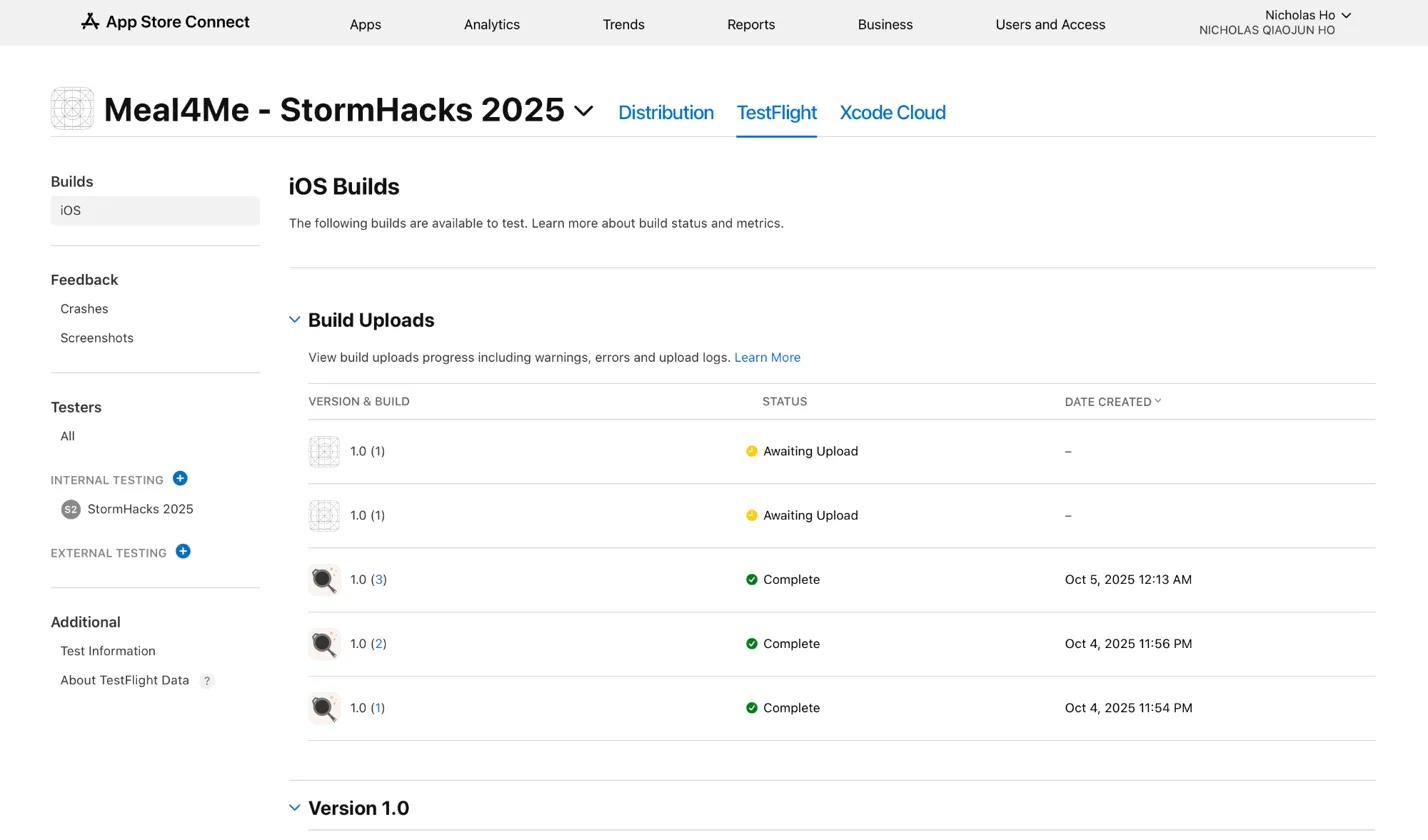The width and height of the screenshot is (1428, 840).
Task: Go to Trends page
Action: coord(624,24)
